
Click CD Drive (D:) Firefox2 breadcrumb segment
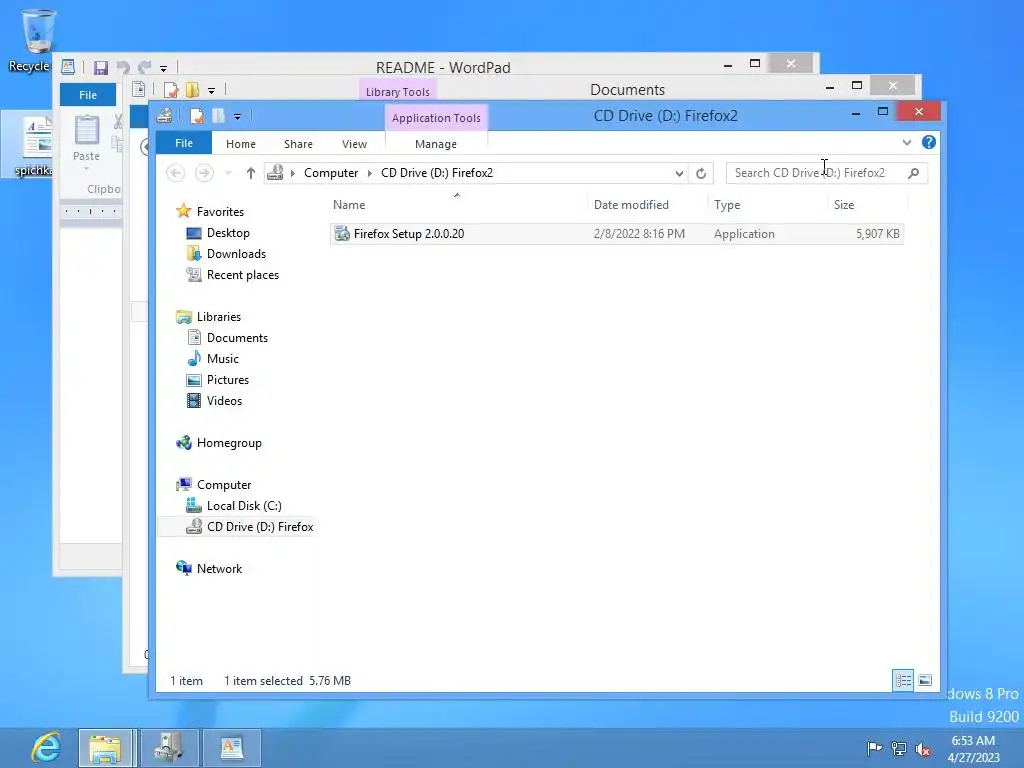click(x=437, y=173)
